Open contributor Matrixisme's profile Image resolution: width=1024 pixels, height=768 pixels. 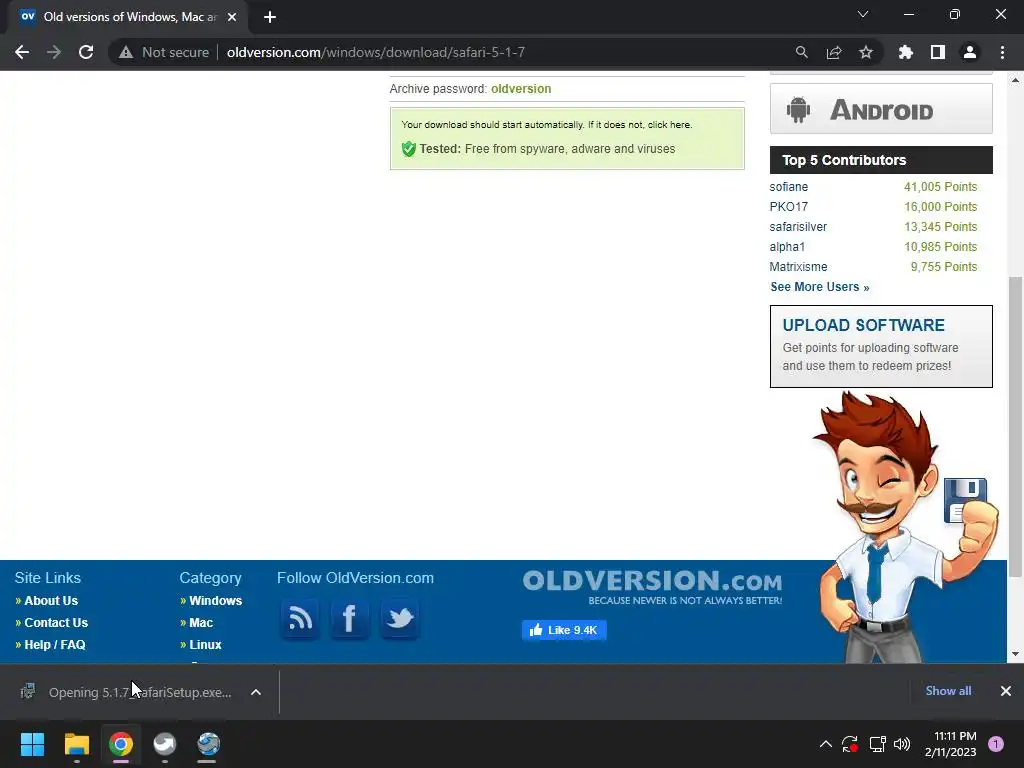[798, 267]
